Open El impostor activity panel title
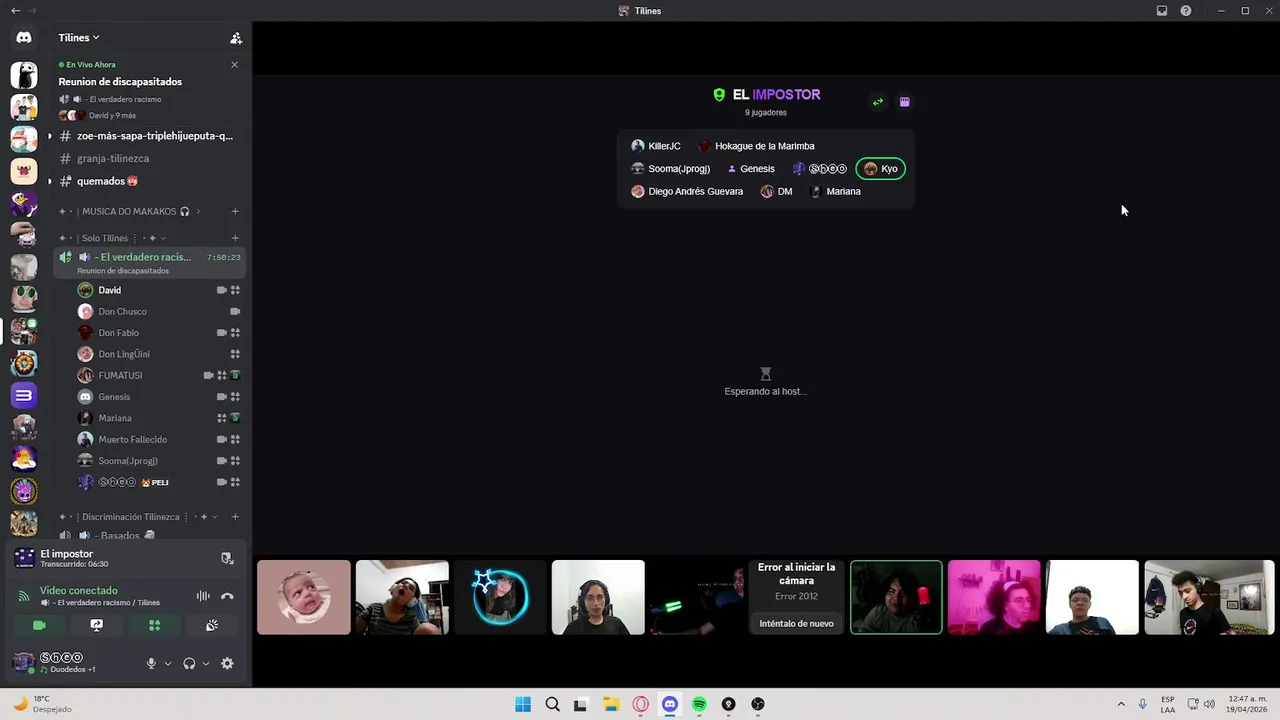1280x720 pixels. [67, 554]
